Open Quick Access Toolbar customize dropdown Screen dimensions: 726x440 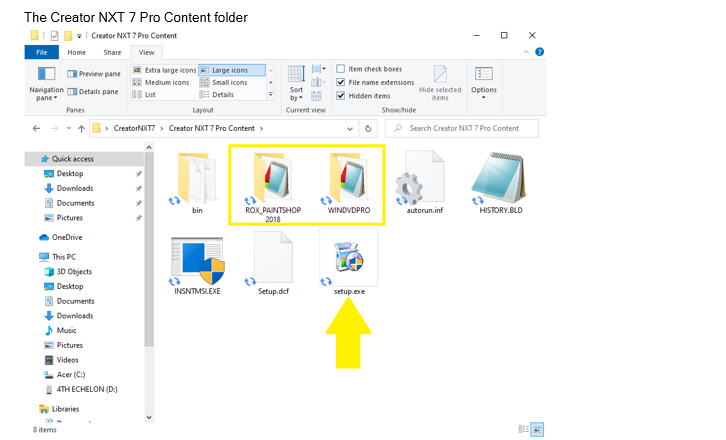79,36
